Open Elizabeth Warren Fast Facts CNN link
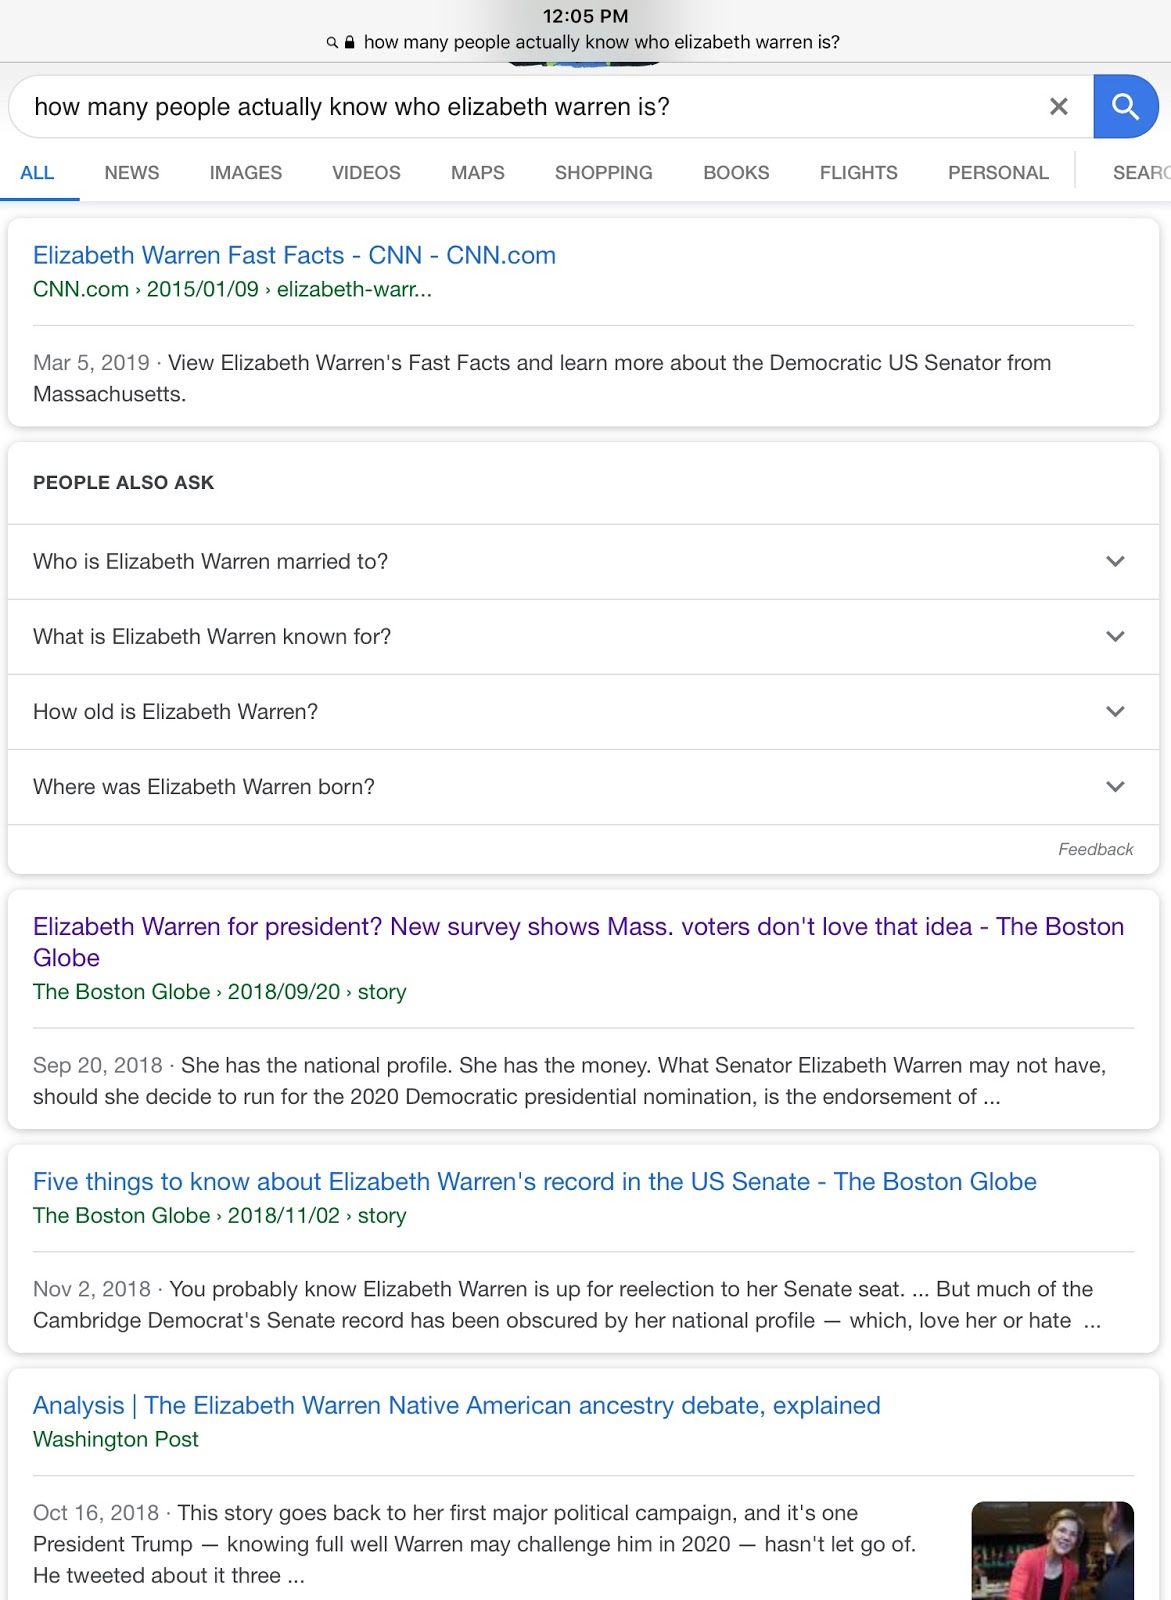The height and width of the screenshot is (1600, 1171). (294, 255)
